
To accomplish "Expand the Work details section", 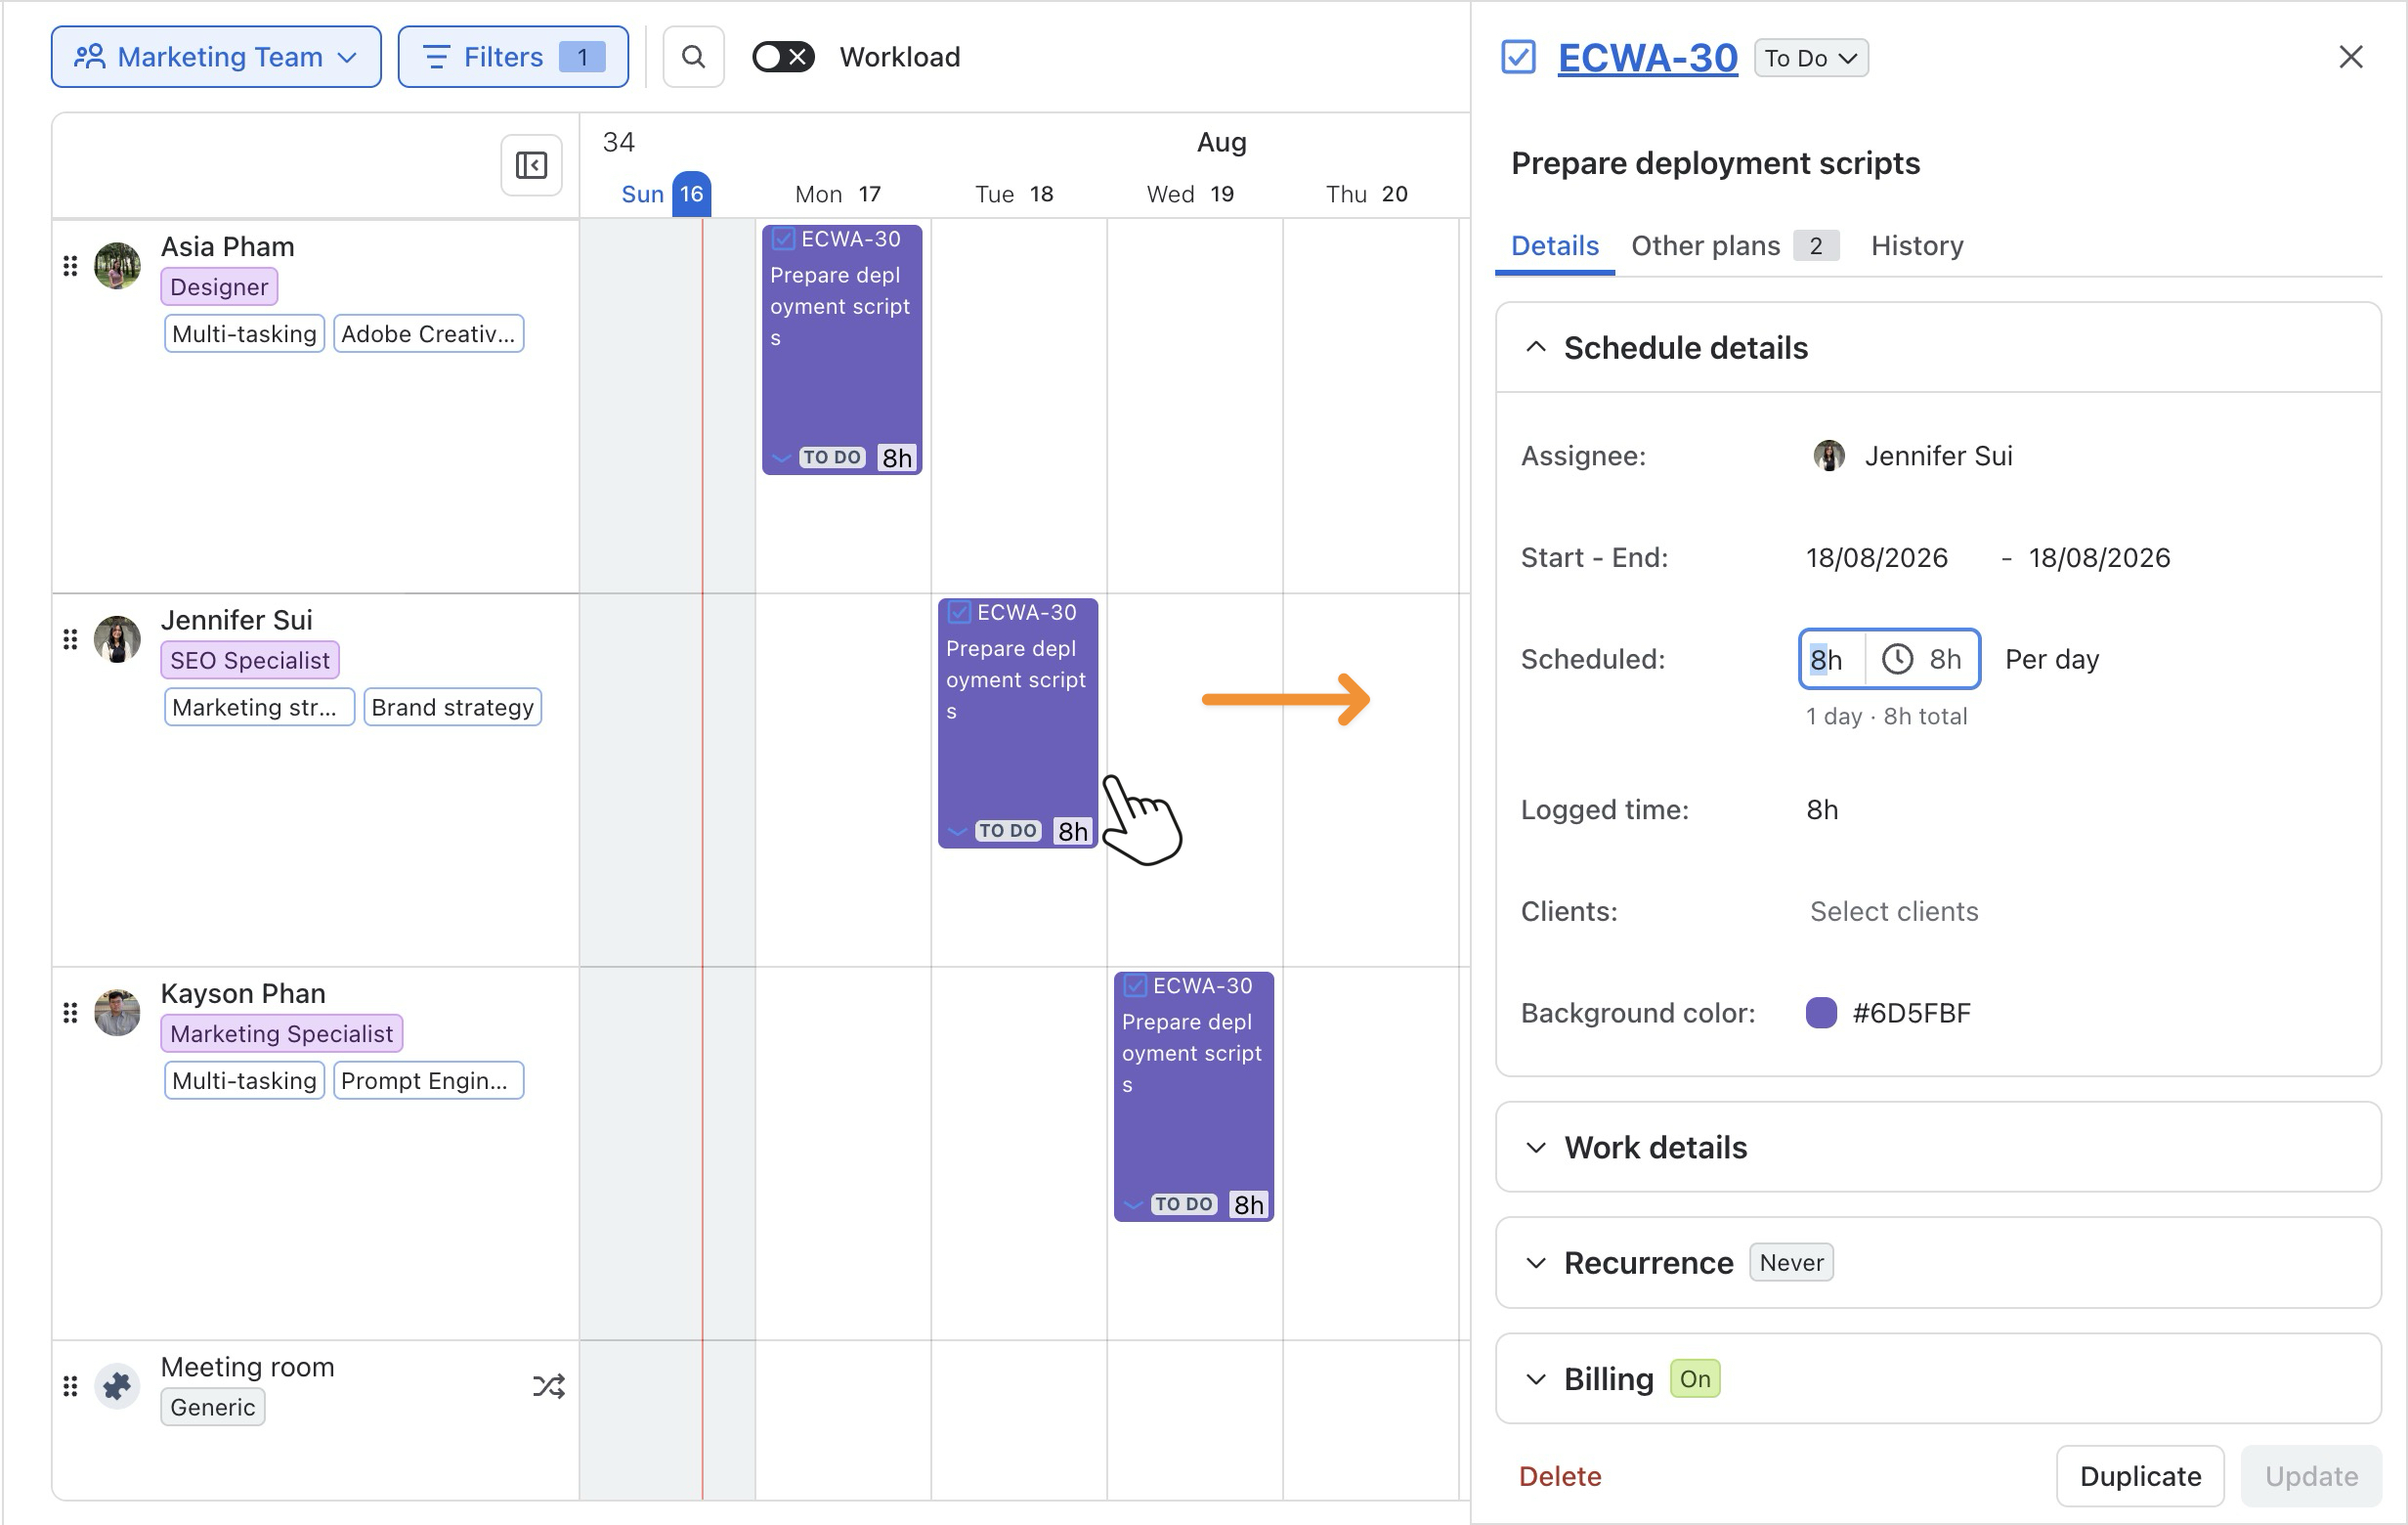I will coord(1536,1147).
